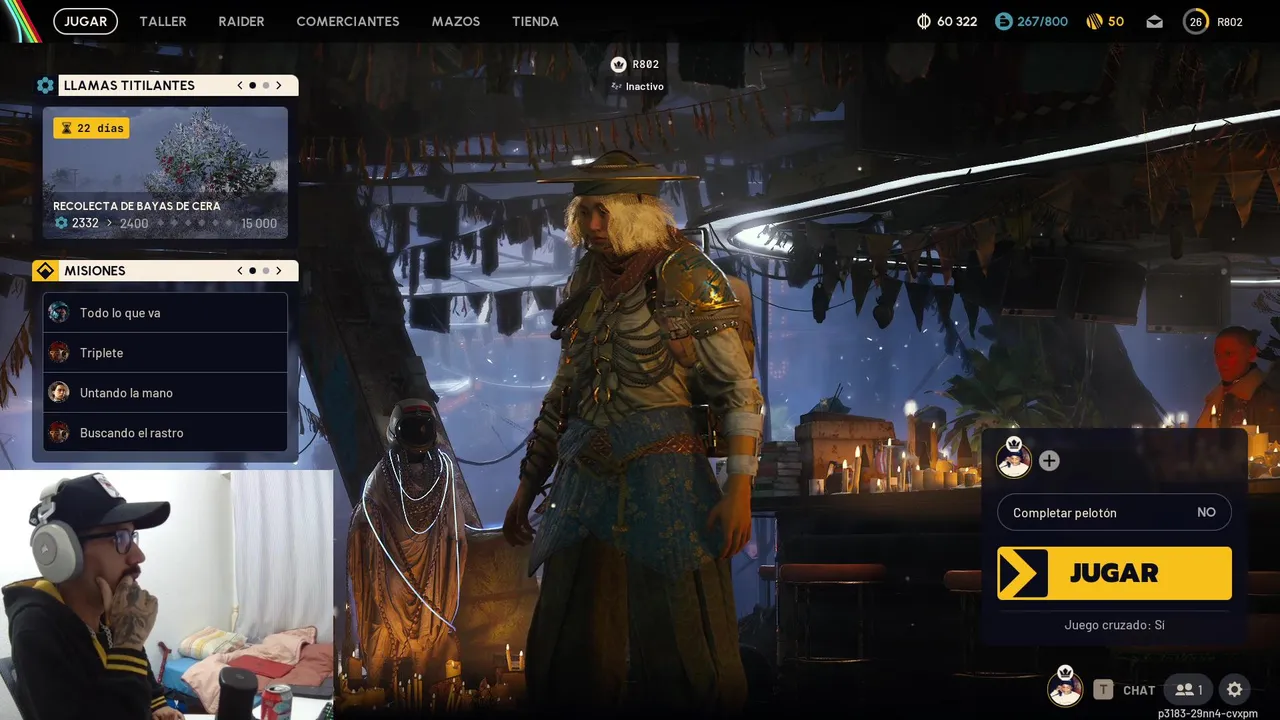1280x720 pixels.
Task: Click the second Llamas Titilantes page dot
Action: coord(265,86)
